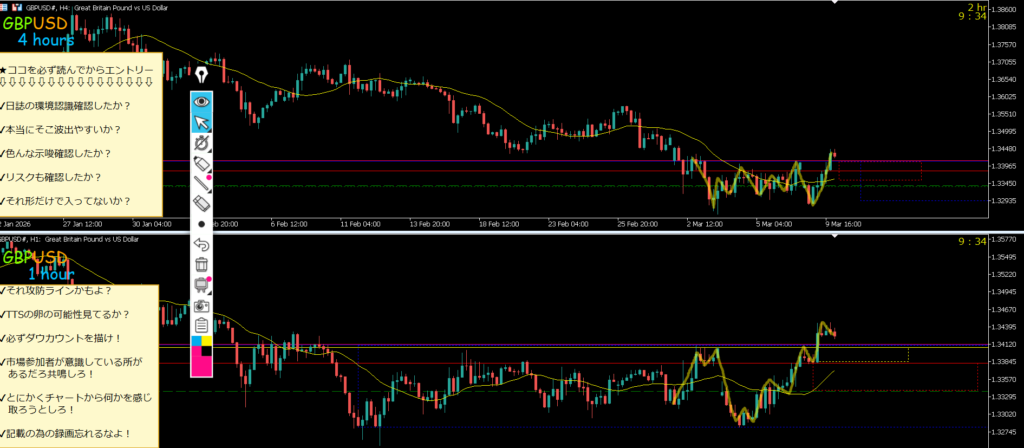Image resolution: width=1024 pixels, height=448 pixels.
Task: Open the screen board tool with the pink dot
Action: pos(202,285)
